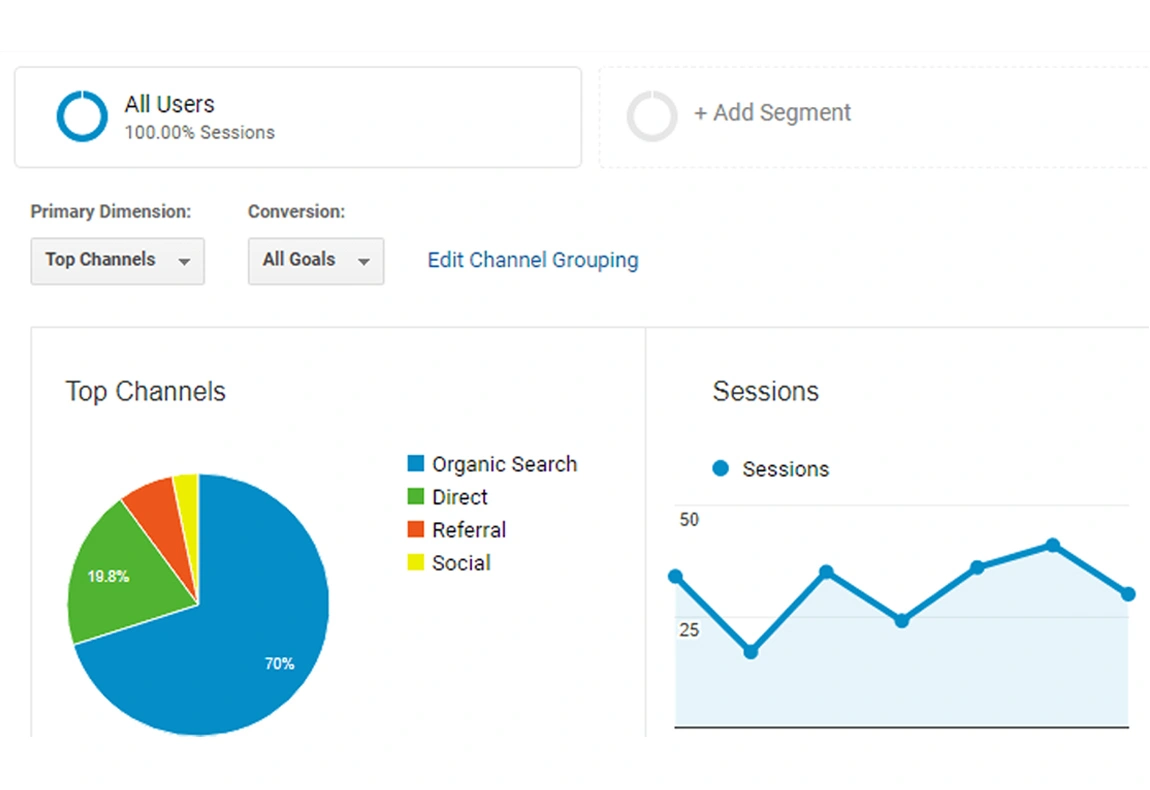Click the All Users segment donut icon
The width and height of the screenshot is (1150, 790).
tap(81, 116)
